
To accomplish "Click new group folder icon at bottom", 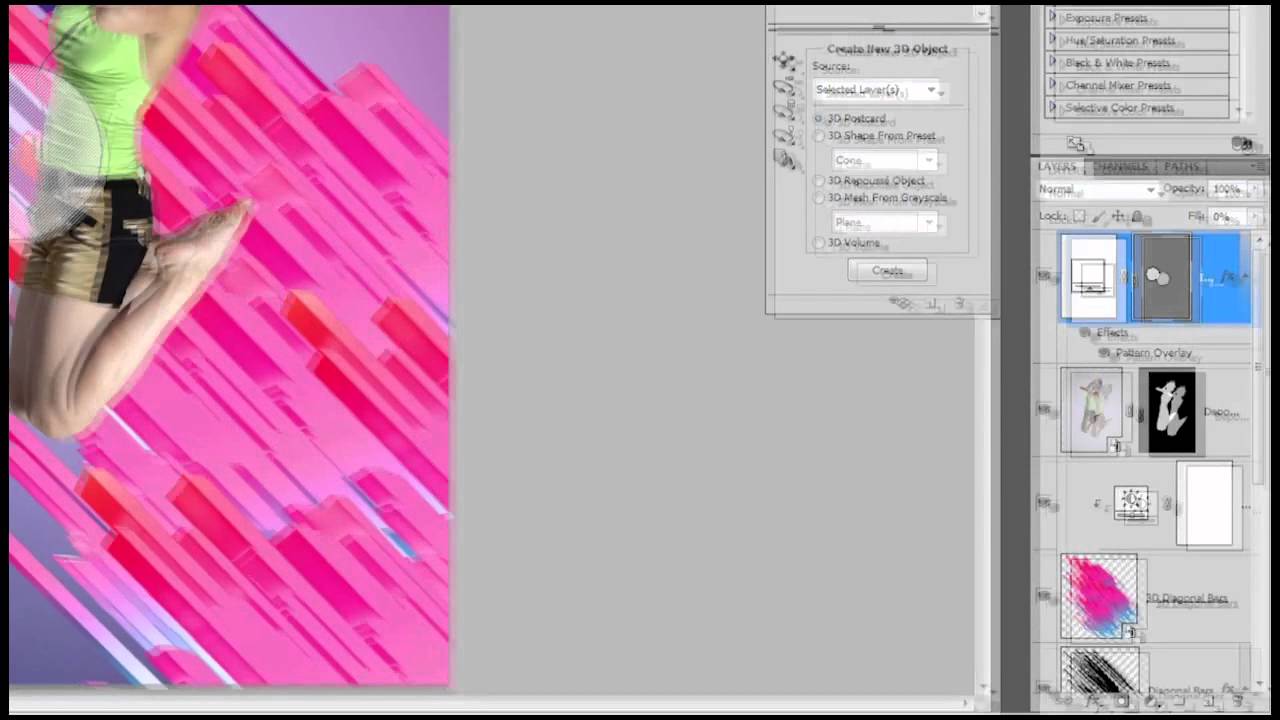I will point(1180,703).
